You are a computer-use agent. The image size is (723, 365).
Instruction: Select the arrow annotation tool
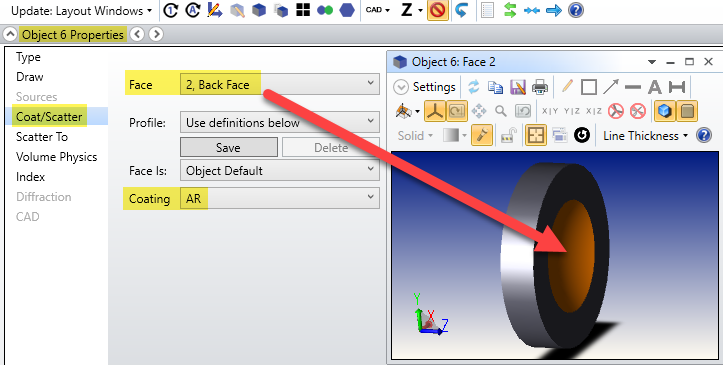pyautogui.click(x=611, y=87)
